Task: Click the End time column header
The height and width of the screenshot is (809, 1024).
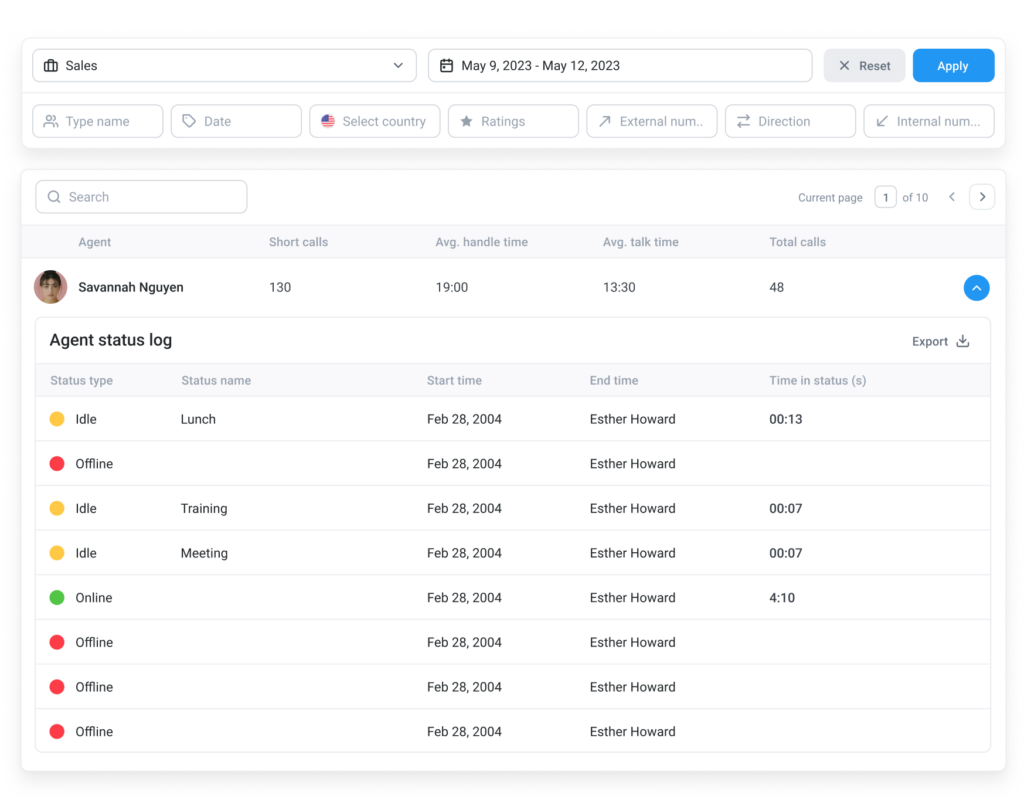Action: [614, 381]
